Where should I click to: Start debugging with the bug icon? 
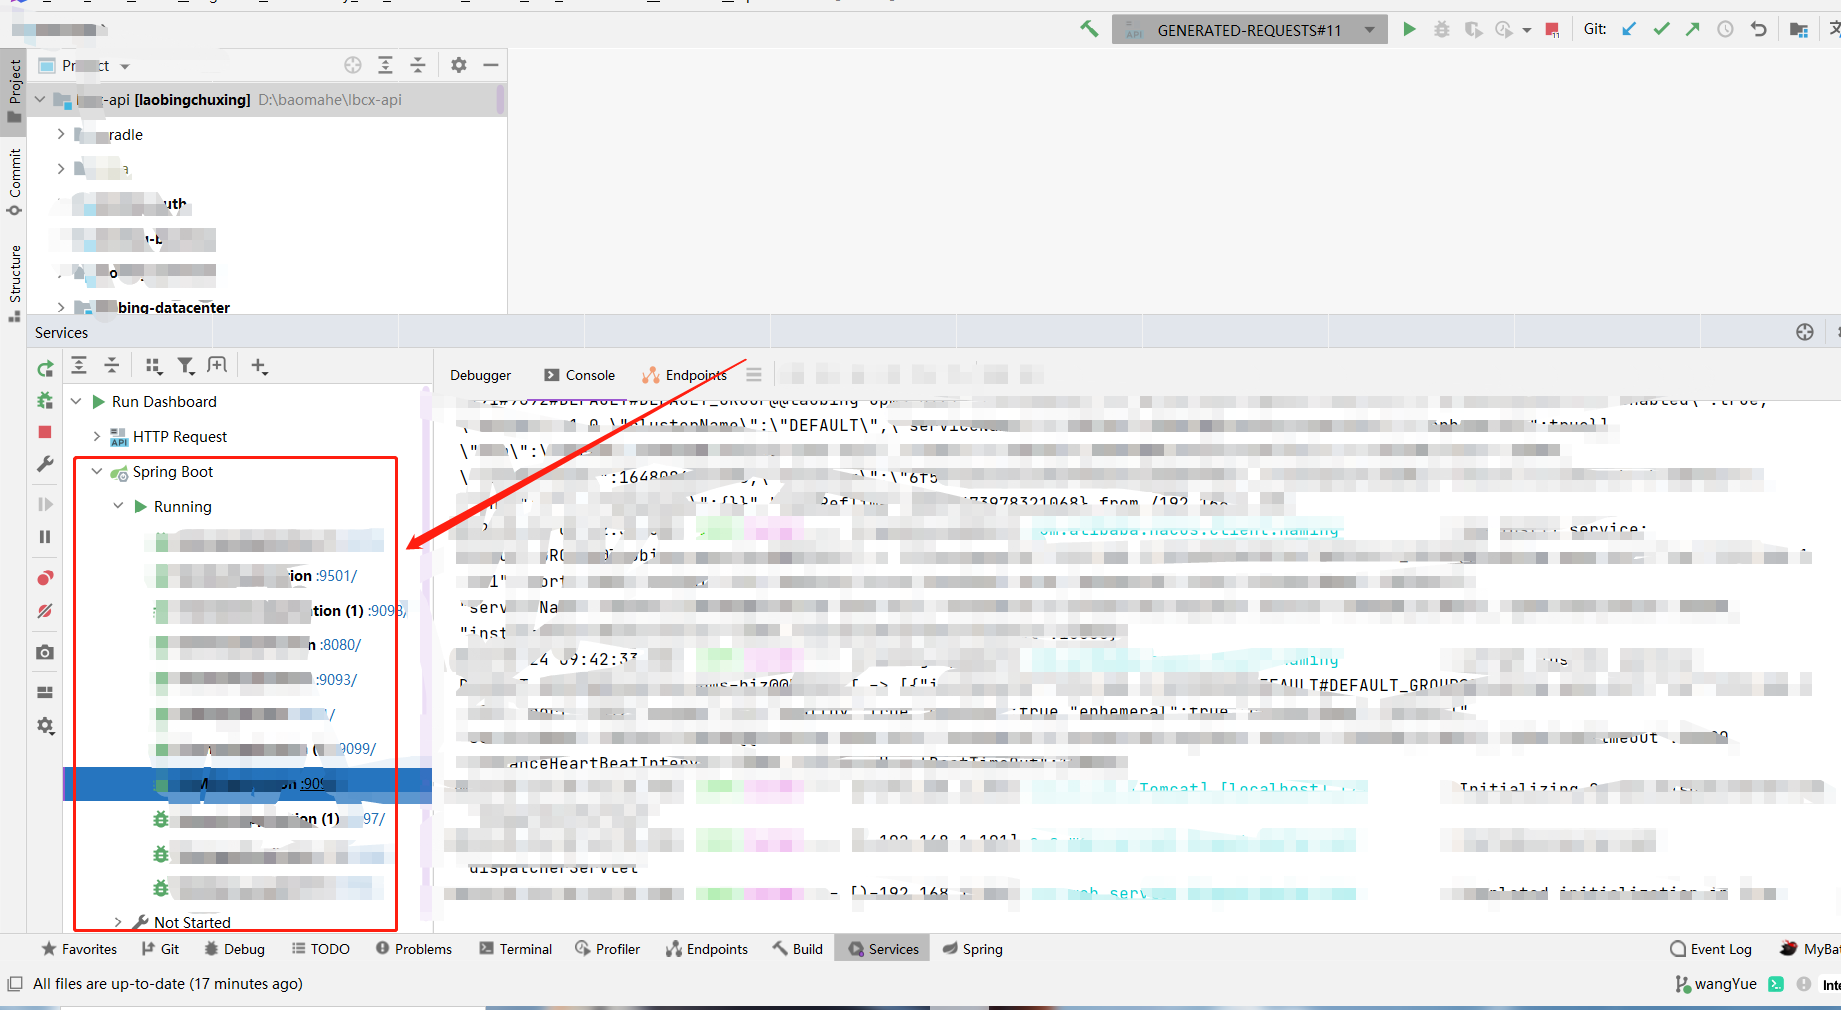pyautogui.click(x=1441, y=29)
